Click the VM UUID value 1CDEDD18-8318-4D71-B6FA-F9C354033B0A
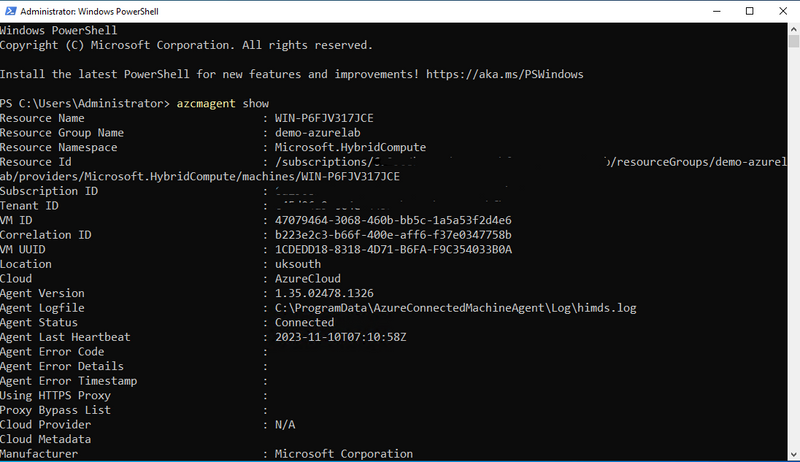The height and width of the screenshot is (462, 800). (393, 250)
